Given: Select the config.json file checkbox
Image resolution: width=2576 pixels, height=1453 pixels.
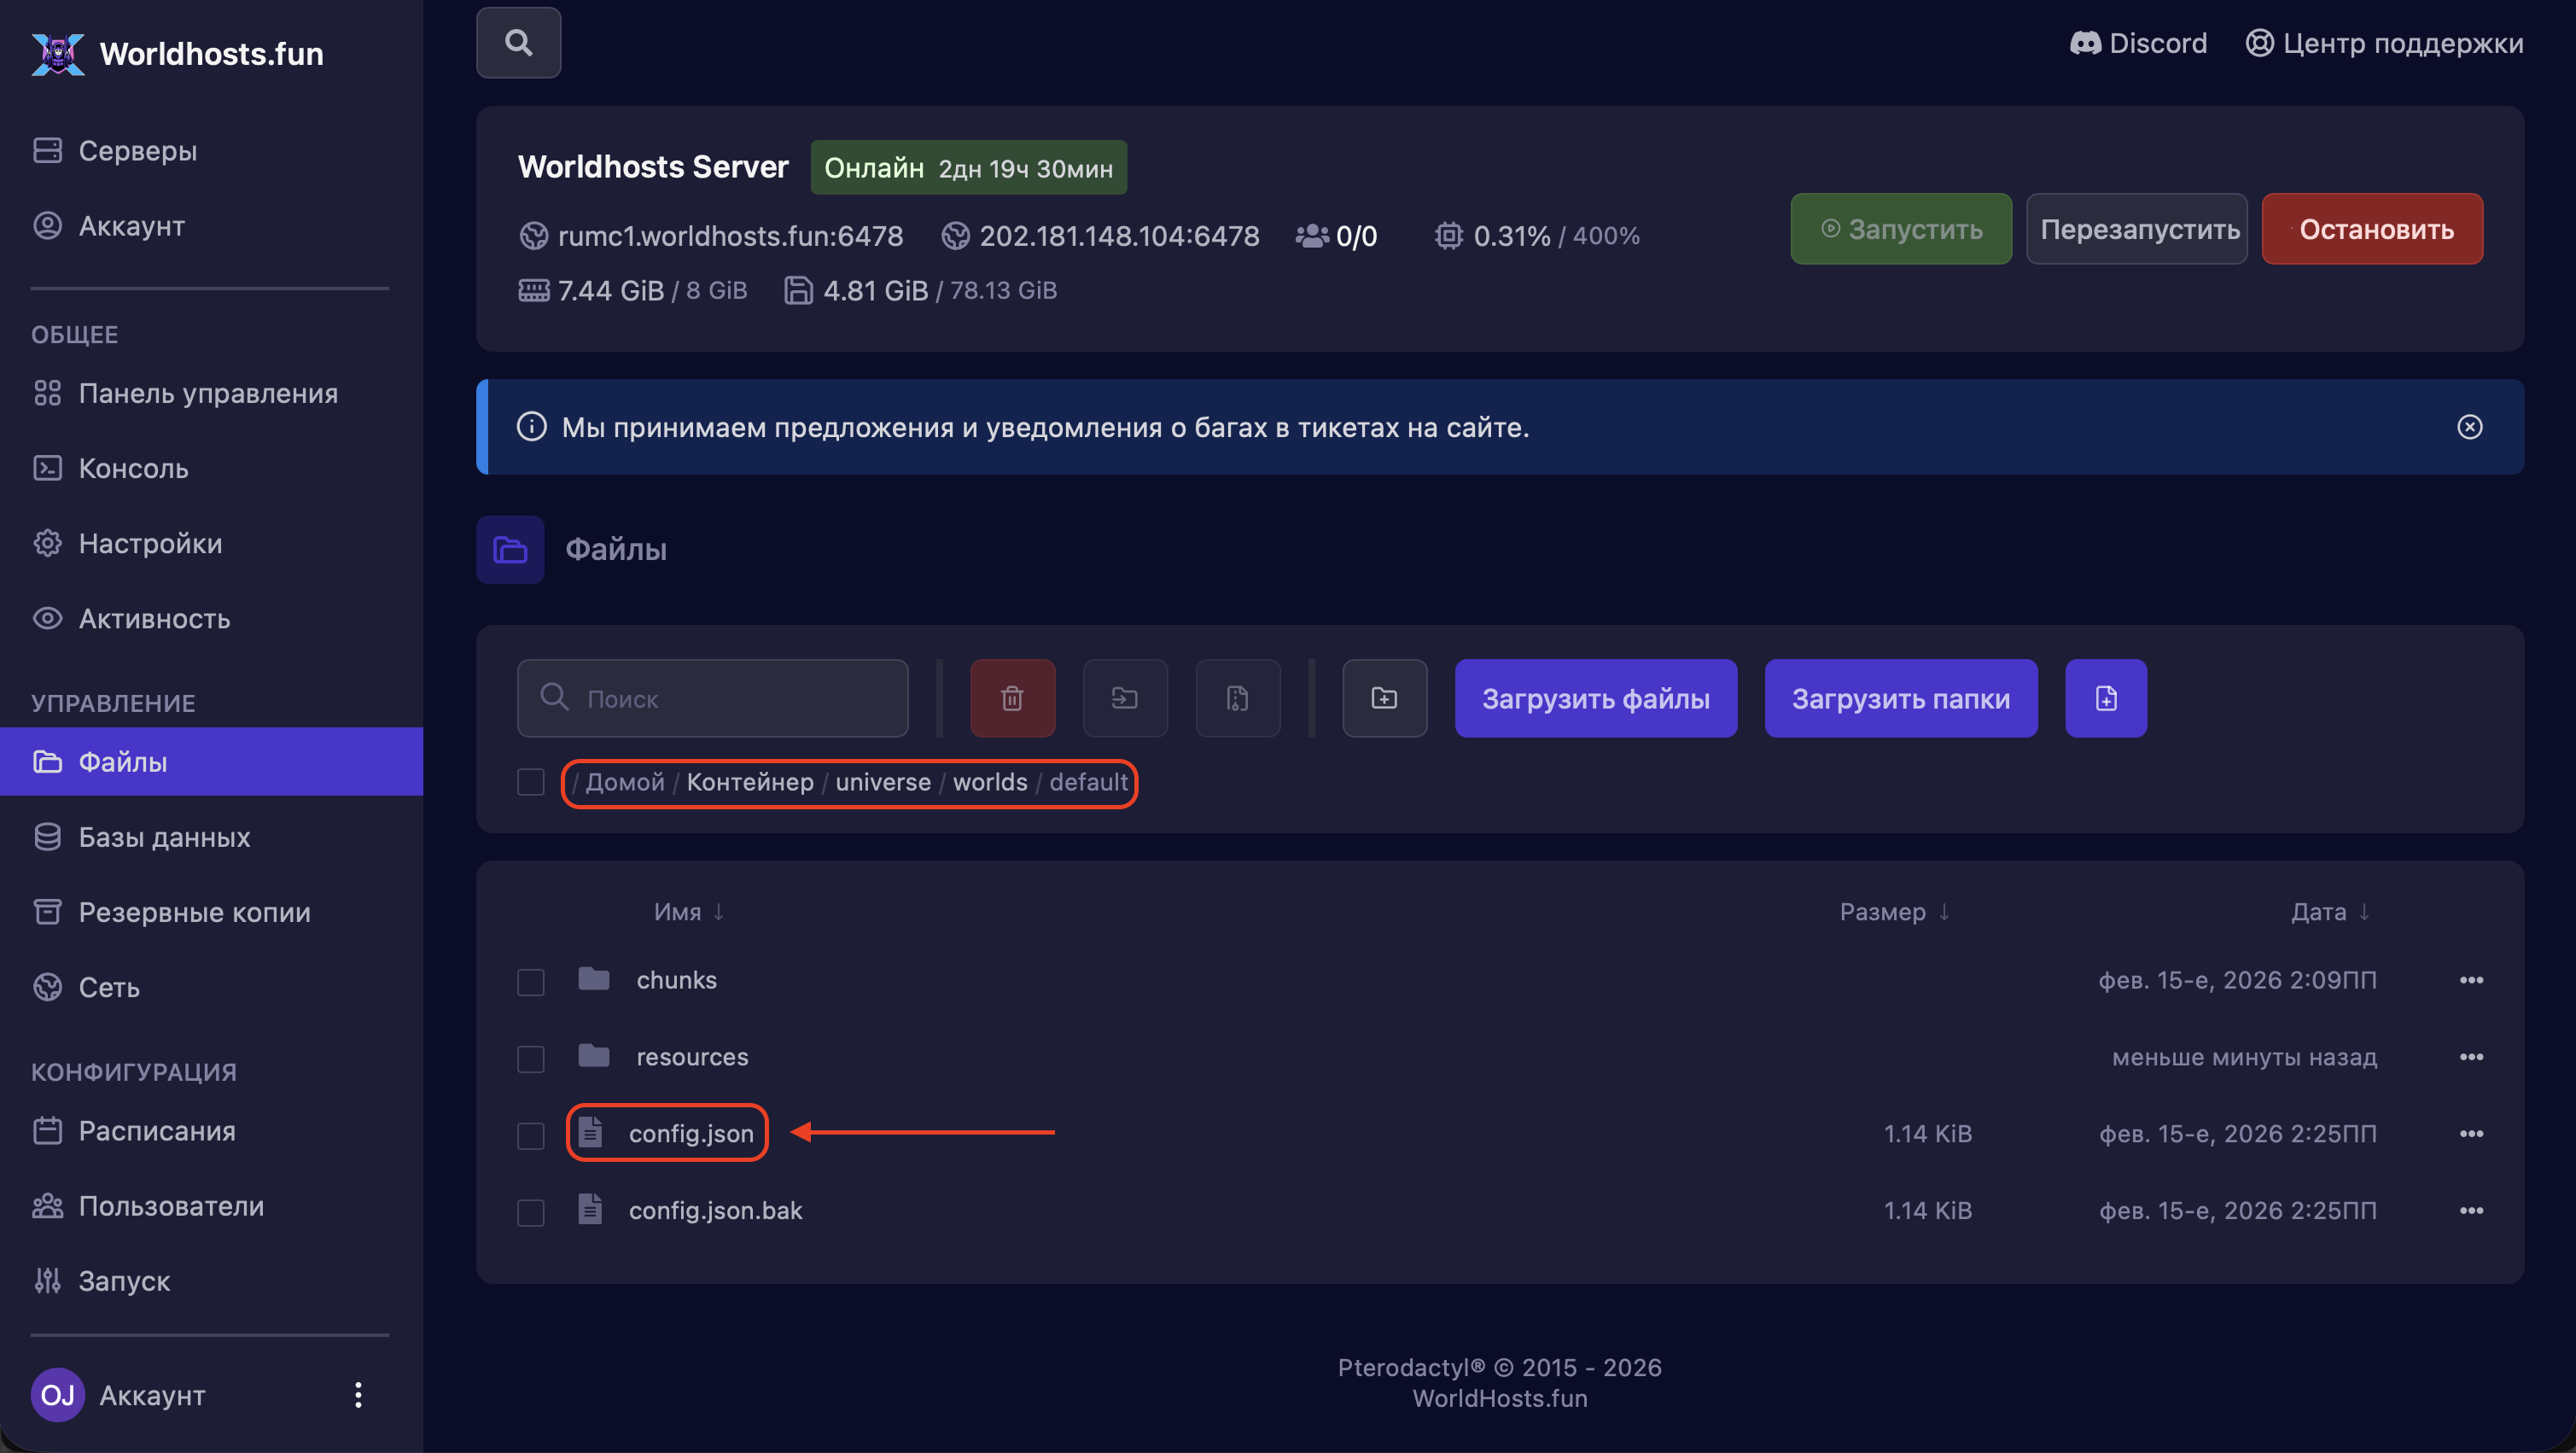Looking at the screenshot, I should click(530, 1136).
